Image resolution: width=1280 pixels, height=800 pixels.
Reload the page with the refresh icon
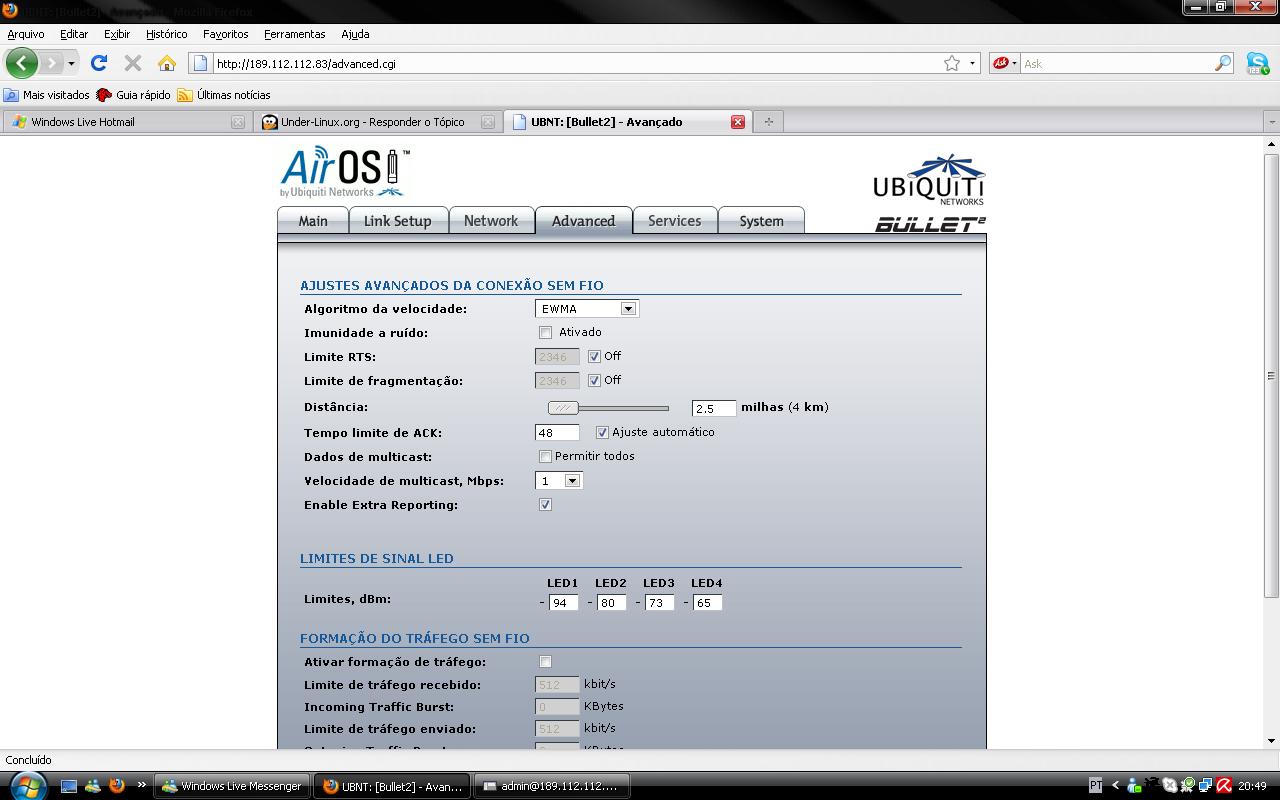coord(99,63)
